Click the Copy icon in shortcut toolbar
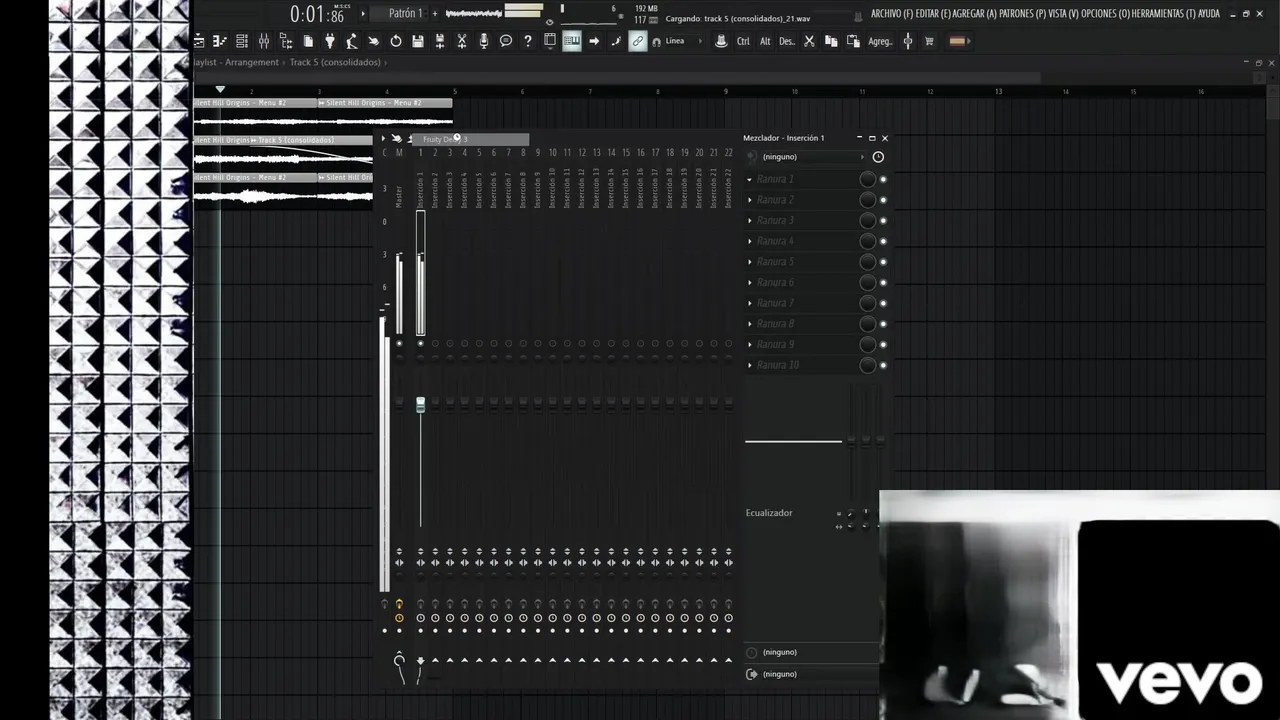 tap(831, 41)
